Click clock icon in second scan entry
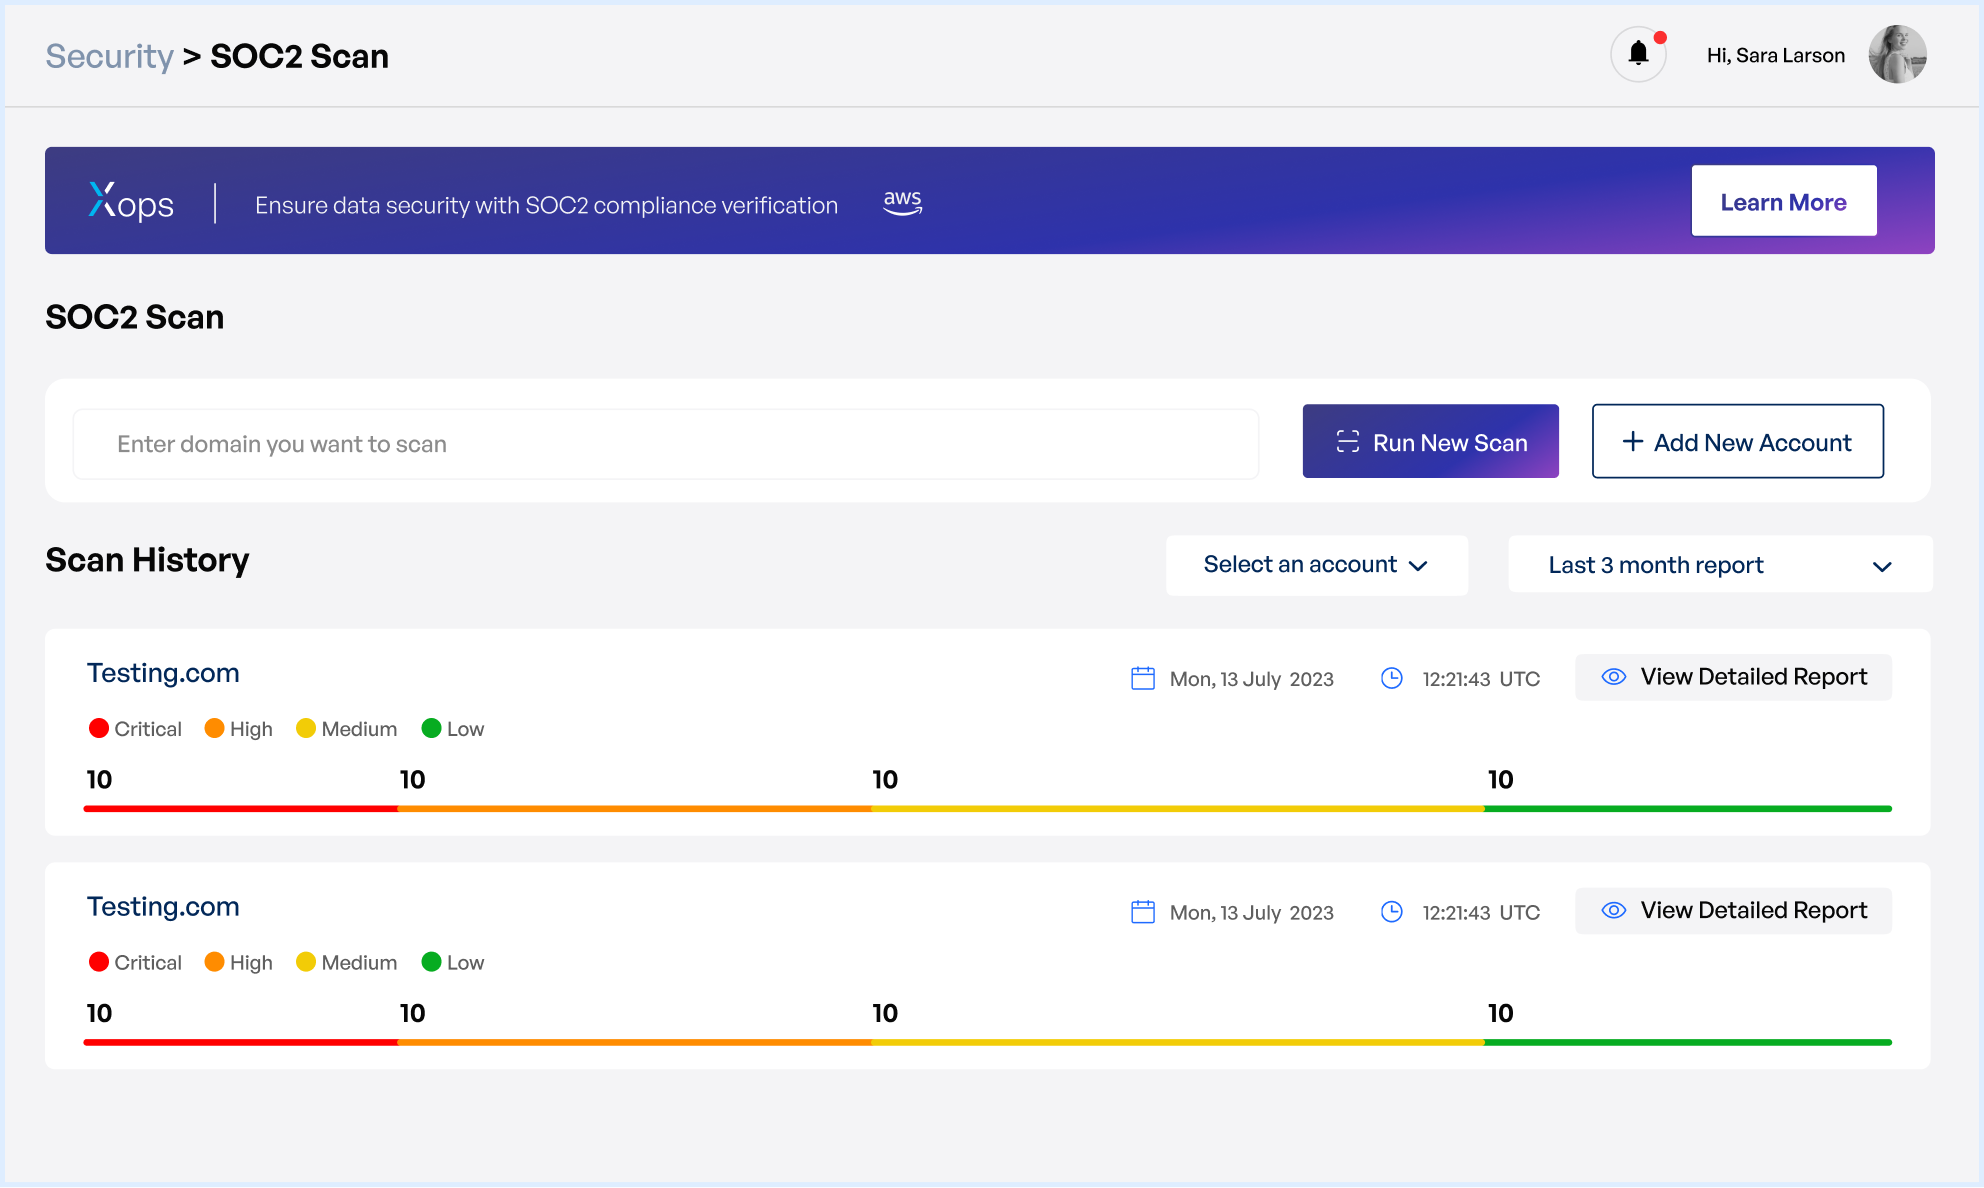Viewport: 1984px width, 1188px height. pos(1391,912)
